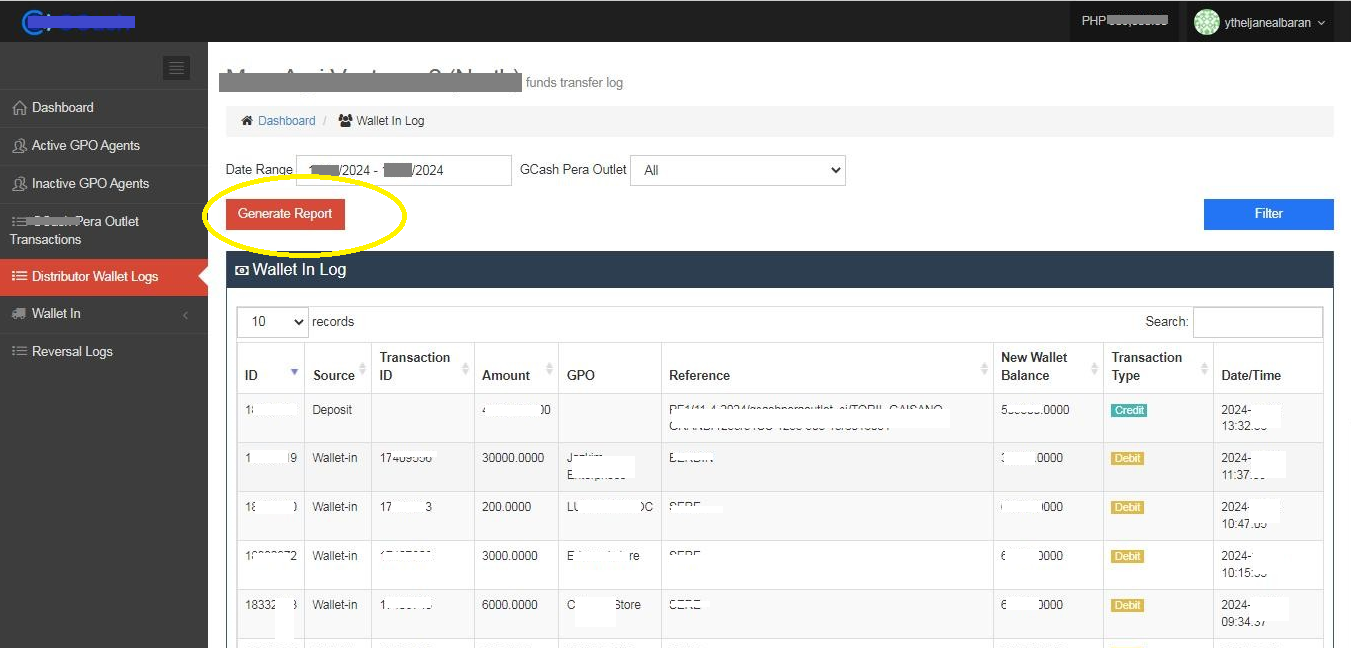1351x648 pixels.
Task: Click Debit badge in 200.0000 row
Action: pyautogui.click(x=1127, y=507)
